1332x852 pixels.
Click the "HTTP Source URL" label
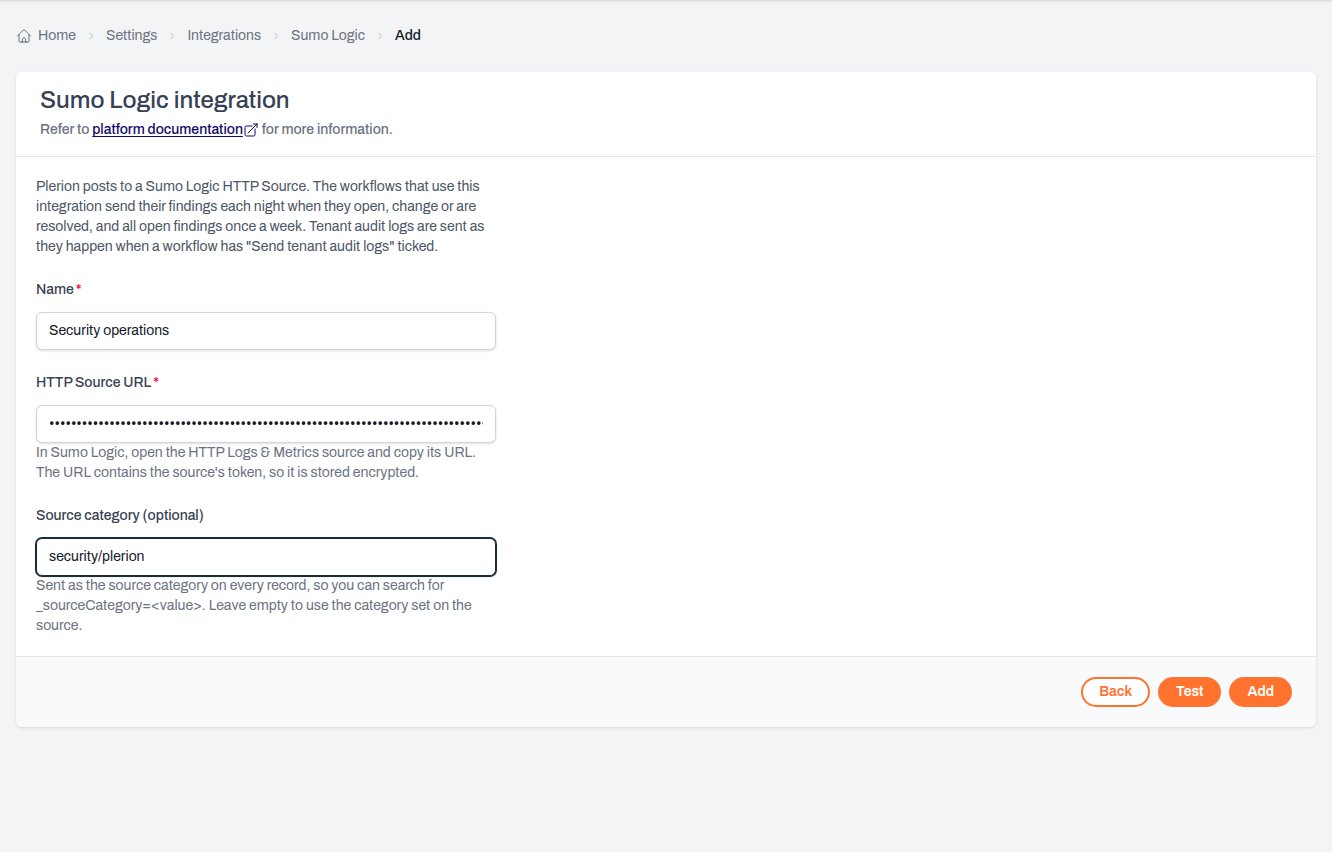click(x=94, y=382)
